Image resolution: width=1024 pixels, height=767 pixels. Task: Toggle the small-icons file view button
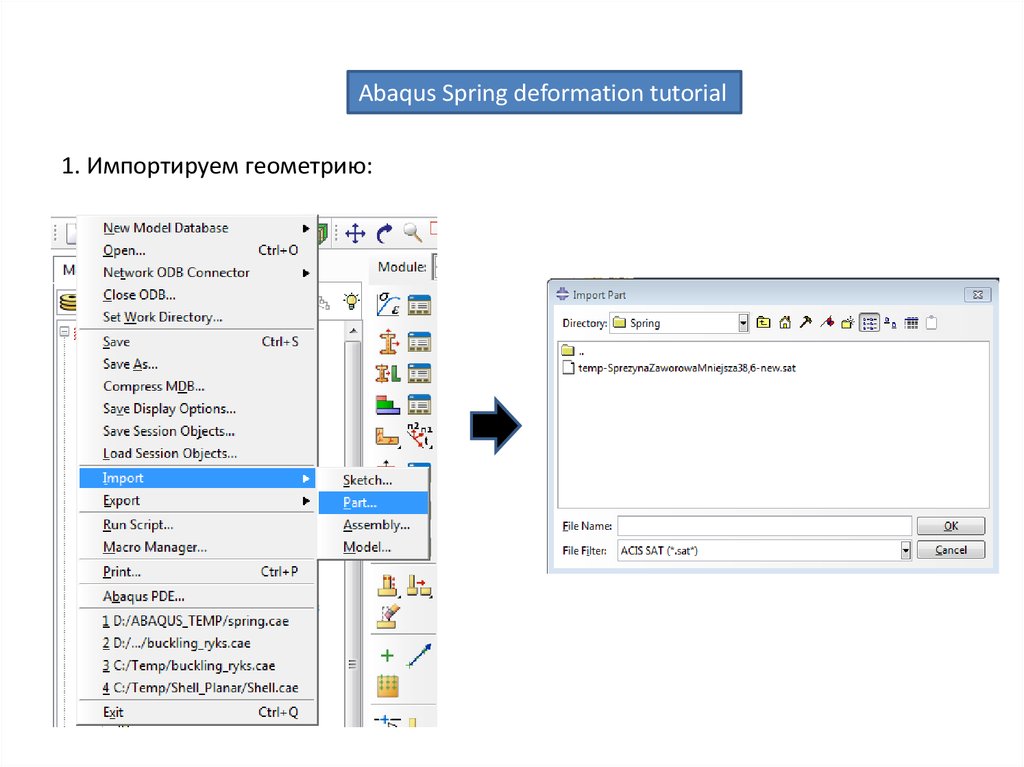pos(890,323)
